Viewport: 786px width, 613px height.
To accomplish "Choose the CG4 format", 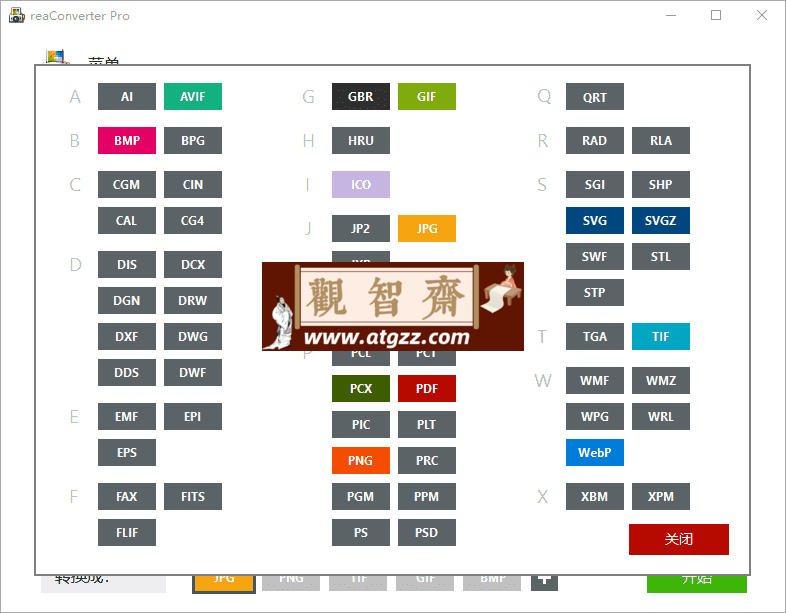I will click(x=193, y=221).
